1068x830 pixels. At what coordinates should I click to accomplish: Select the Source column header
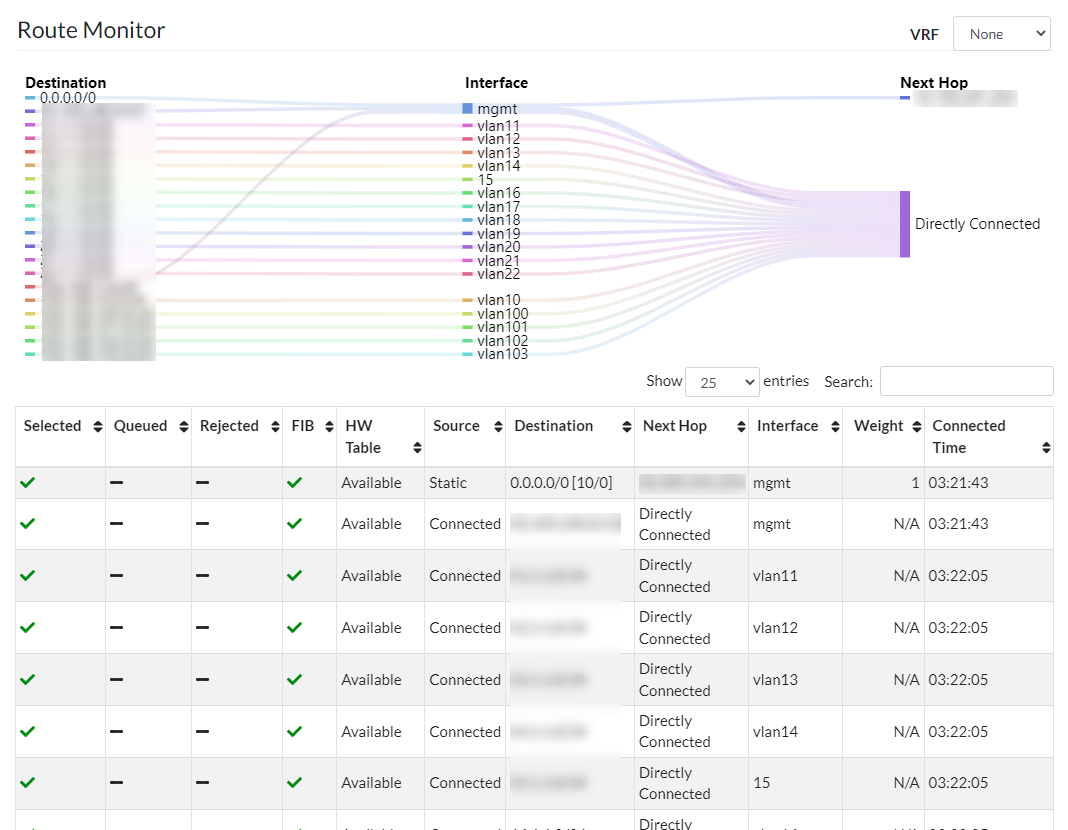pyautogui.click(x=456, y=425)
